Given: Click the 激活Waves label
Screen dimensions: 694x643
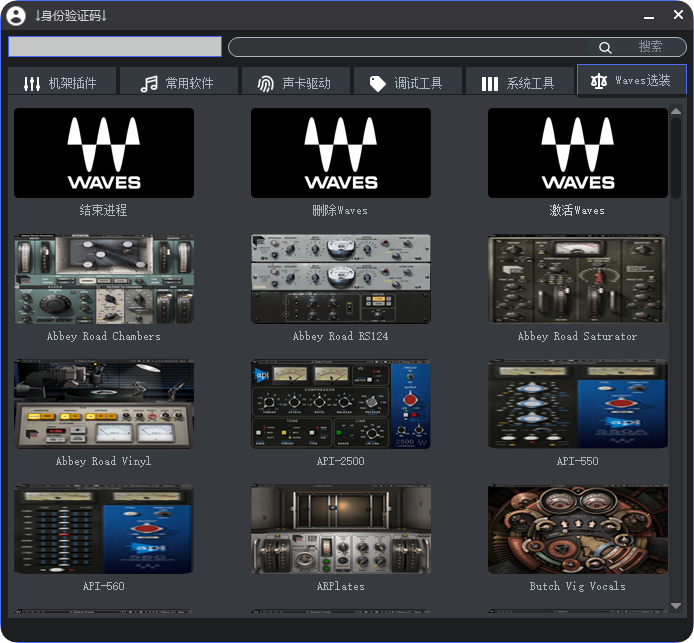Looking at the screenshot, I should pyautogui.click(x=577, y=210).
